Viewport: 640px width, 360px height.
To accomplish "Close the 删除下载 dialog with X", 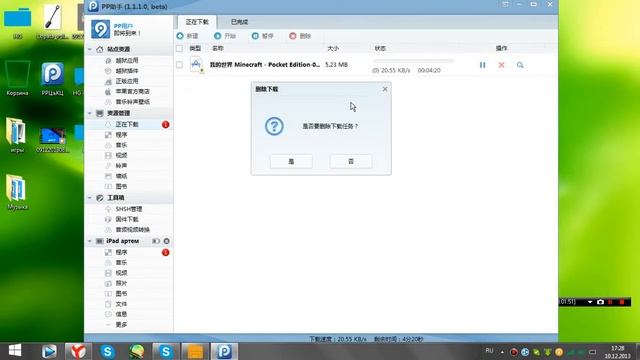I will pos(385,89).
